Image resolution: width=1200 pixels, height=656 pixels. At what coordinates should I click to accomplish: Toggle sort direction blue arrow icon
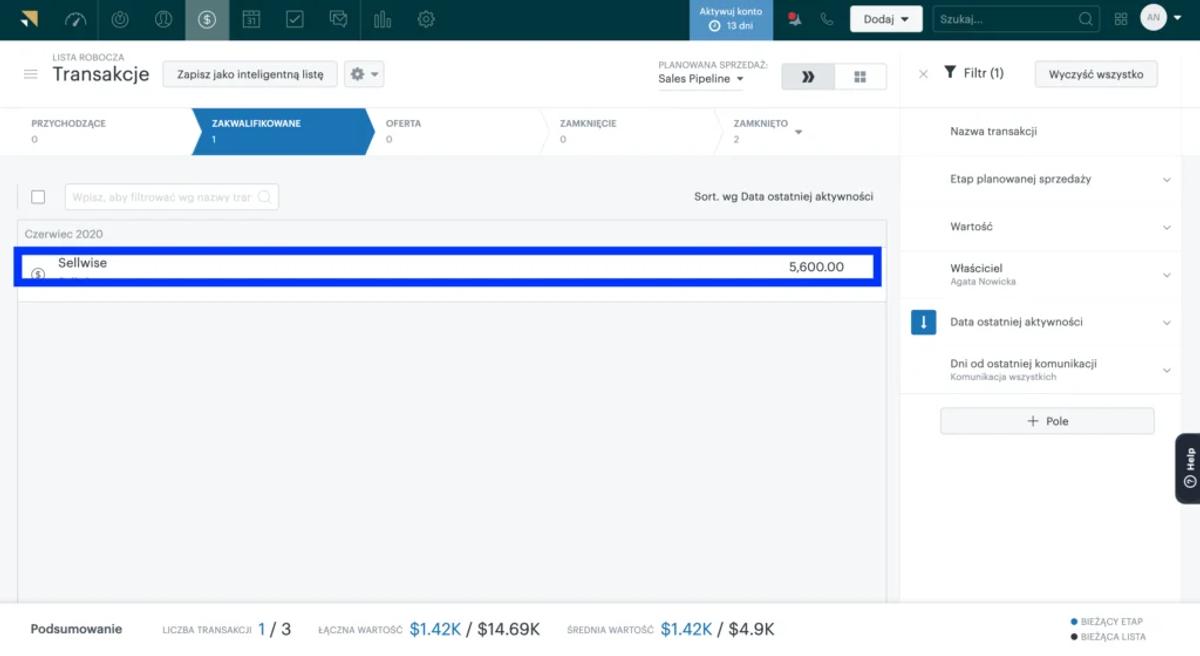pyautogui.click(x=923, y=322)
